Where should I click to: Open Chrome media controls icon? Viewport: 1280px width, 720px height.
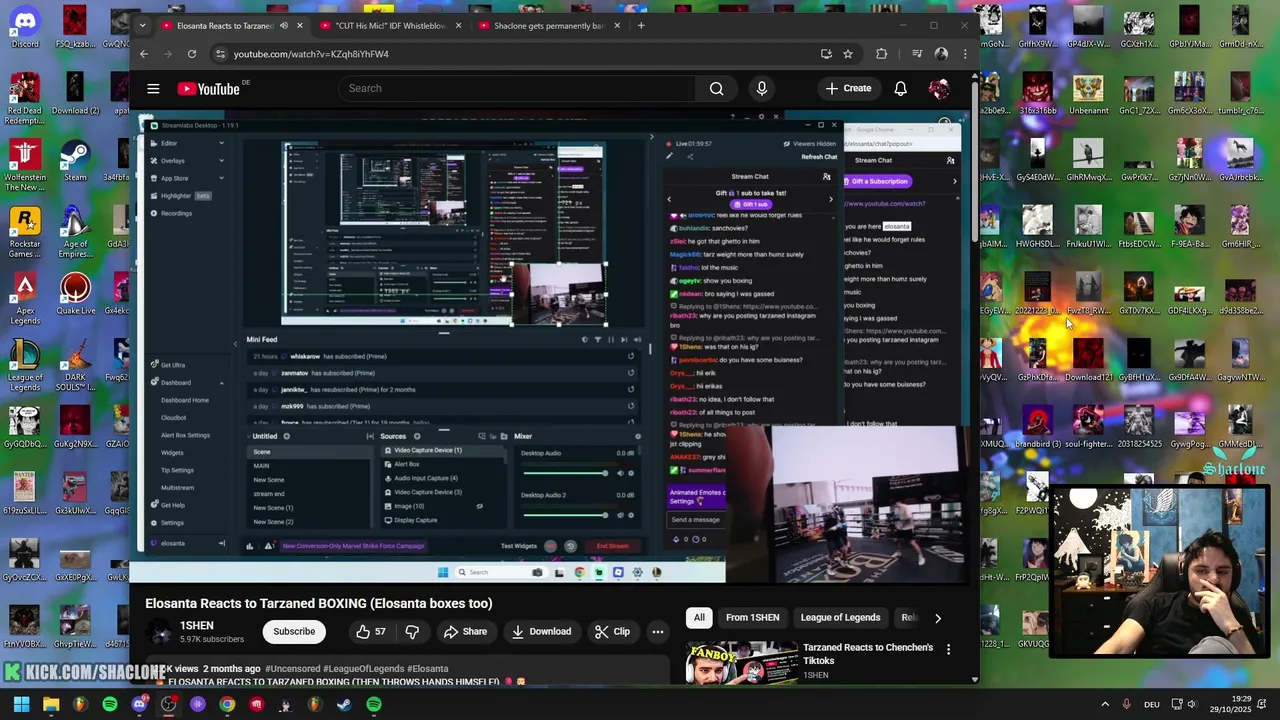917,54
